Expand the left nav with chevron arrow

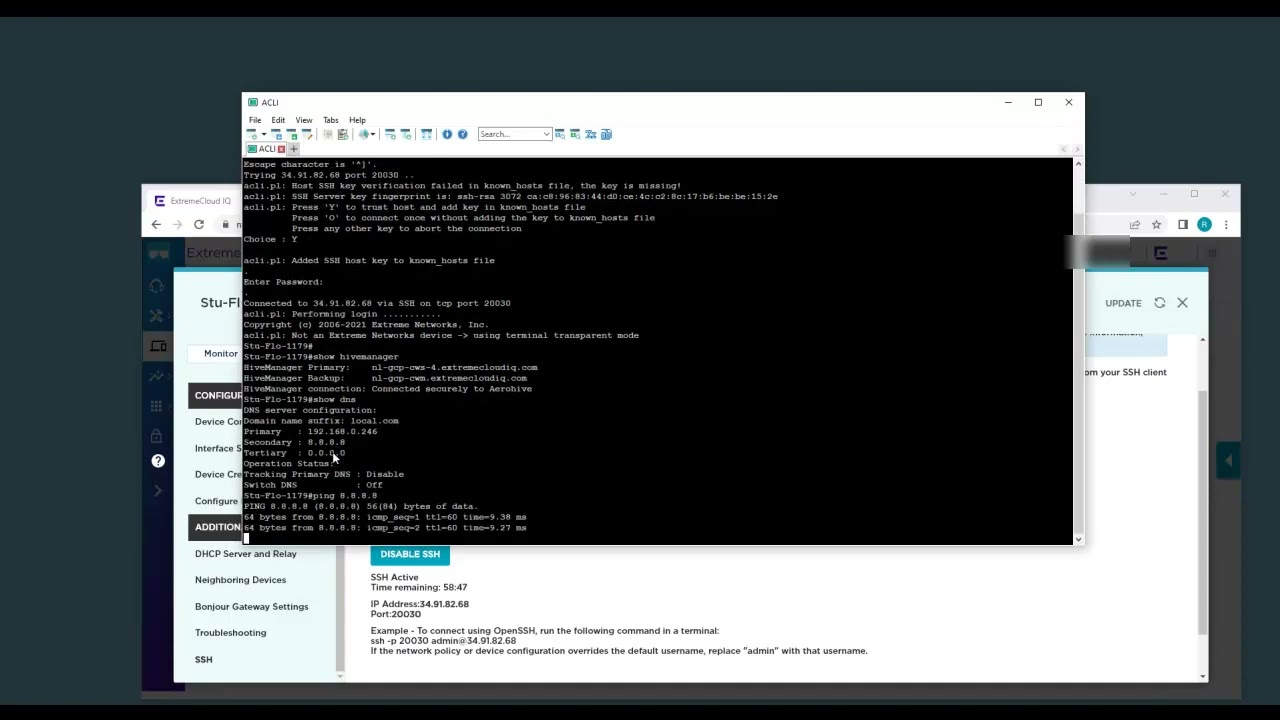pyautogui.click(x=158, y=491)
